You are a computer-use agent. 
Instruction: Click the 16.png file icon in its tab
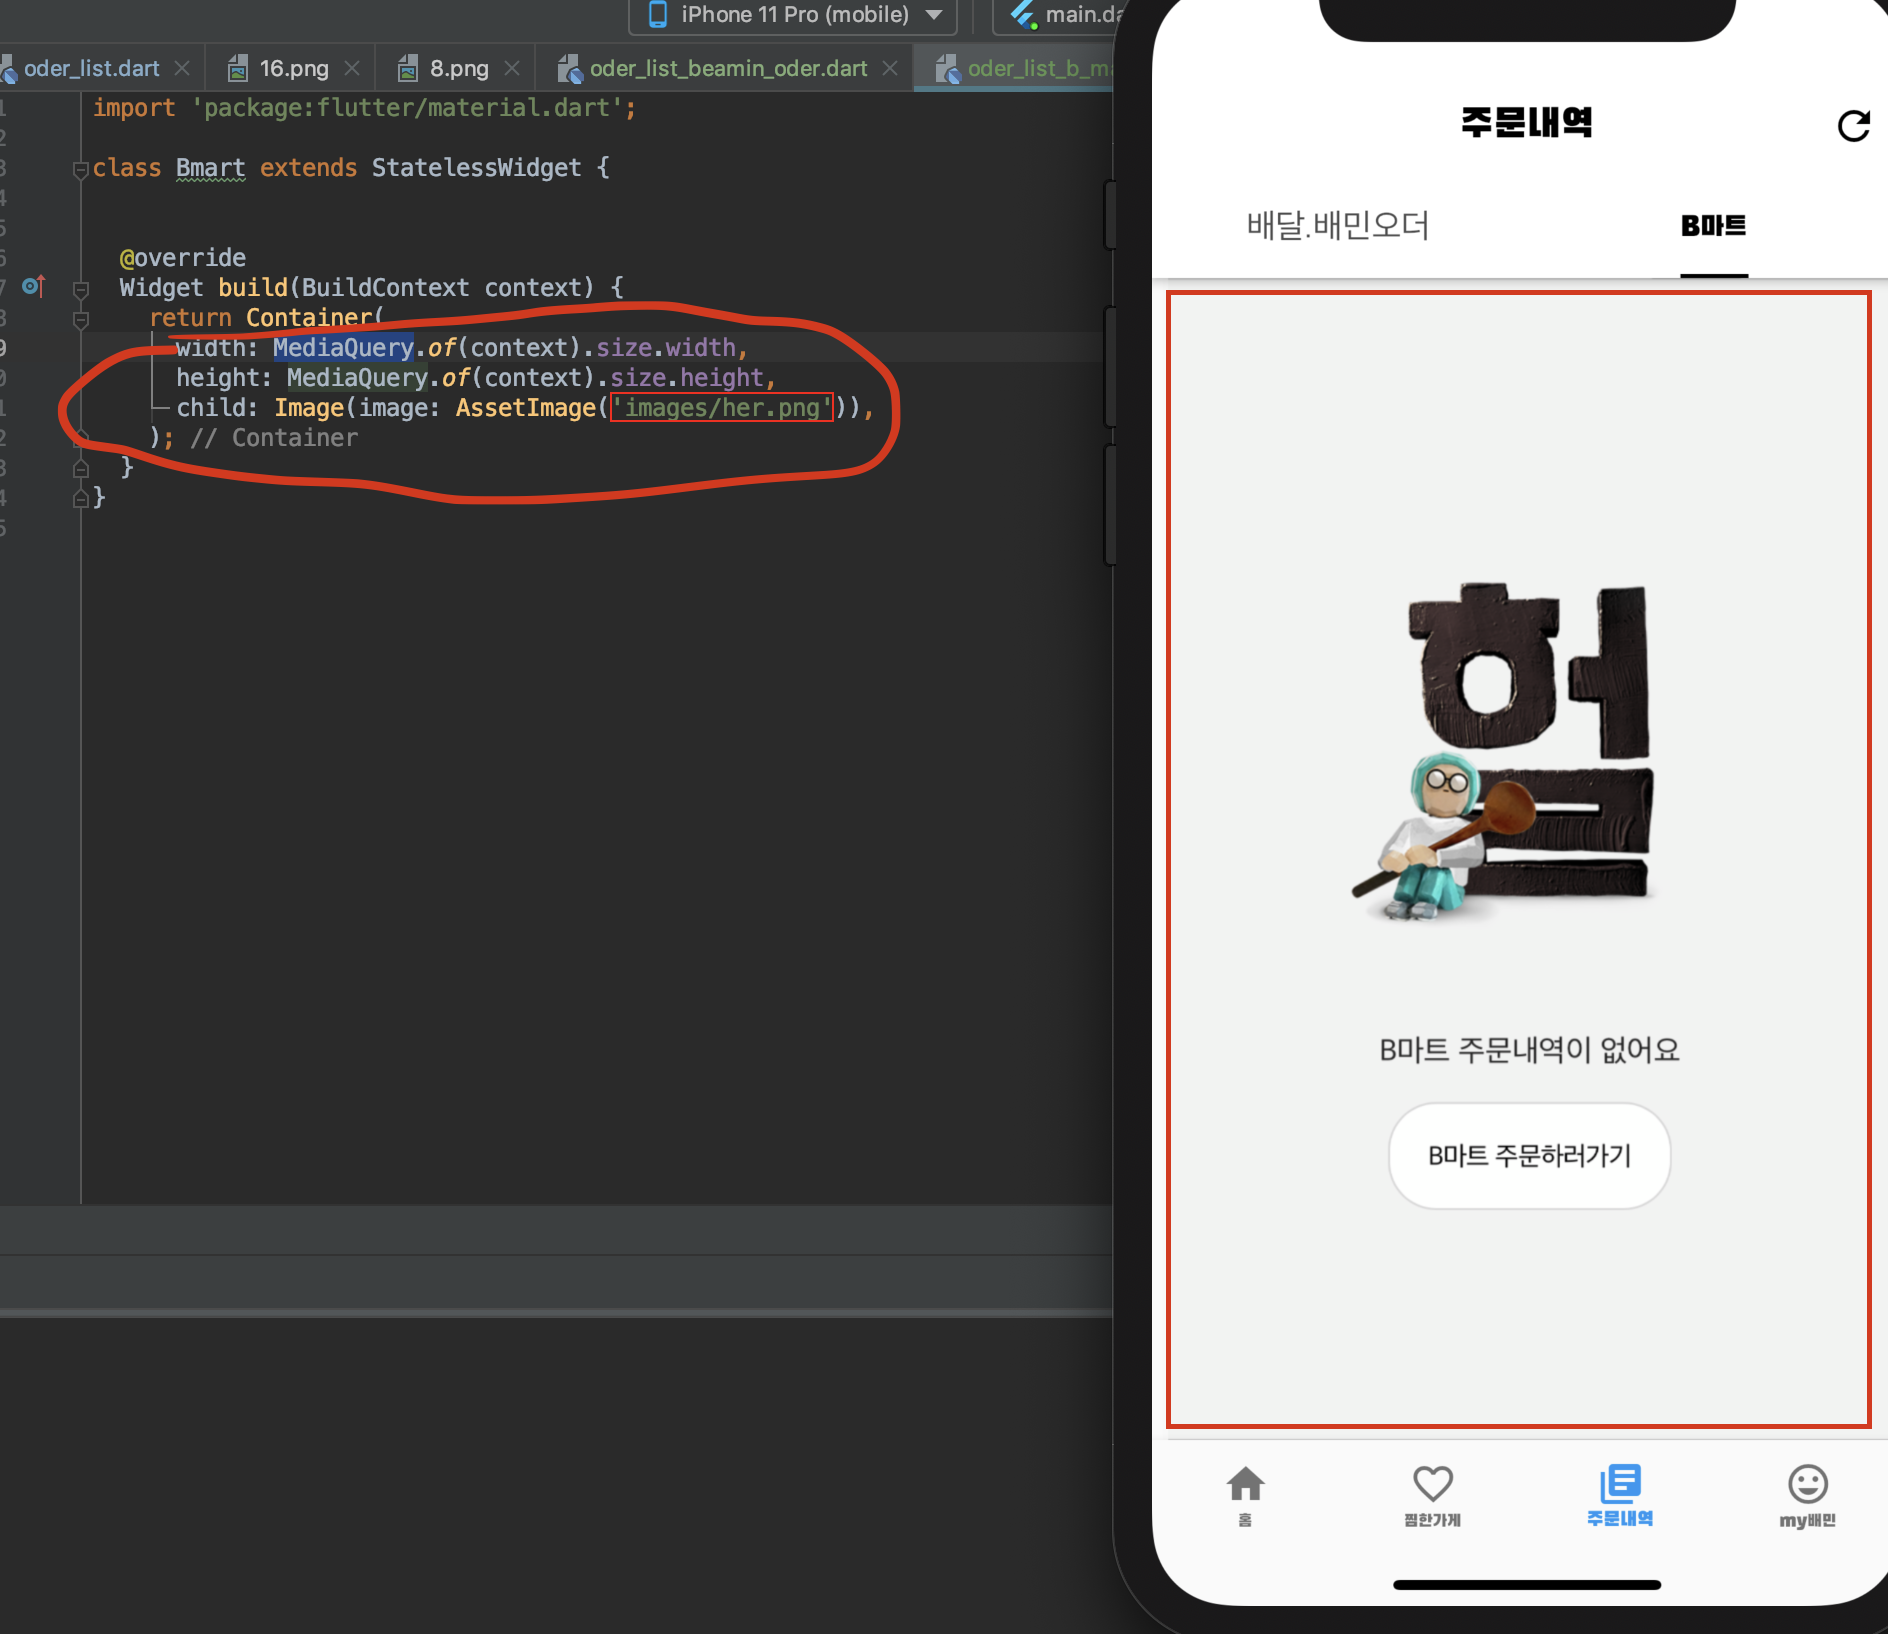pos(238,68)
